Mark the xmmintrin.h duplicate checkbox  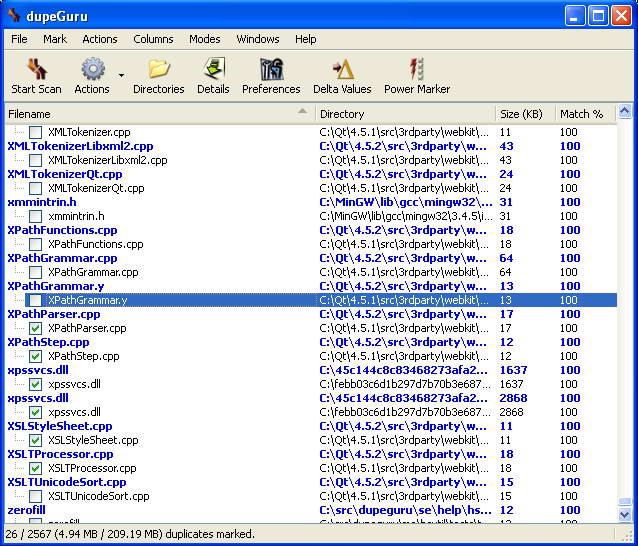tap(35, 216)
